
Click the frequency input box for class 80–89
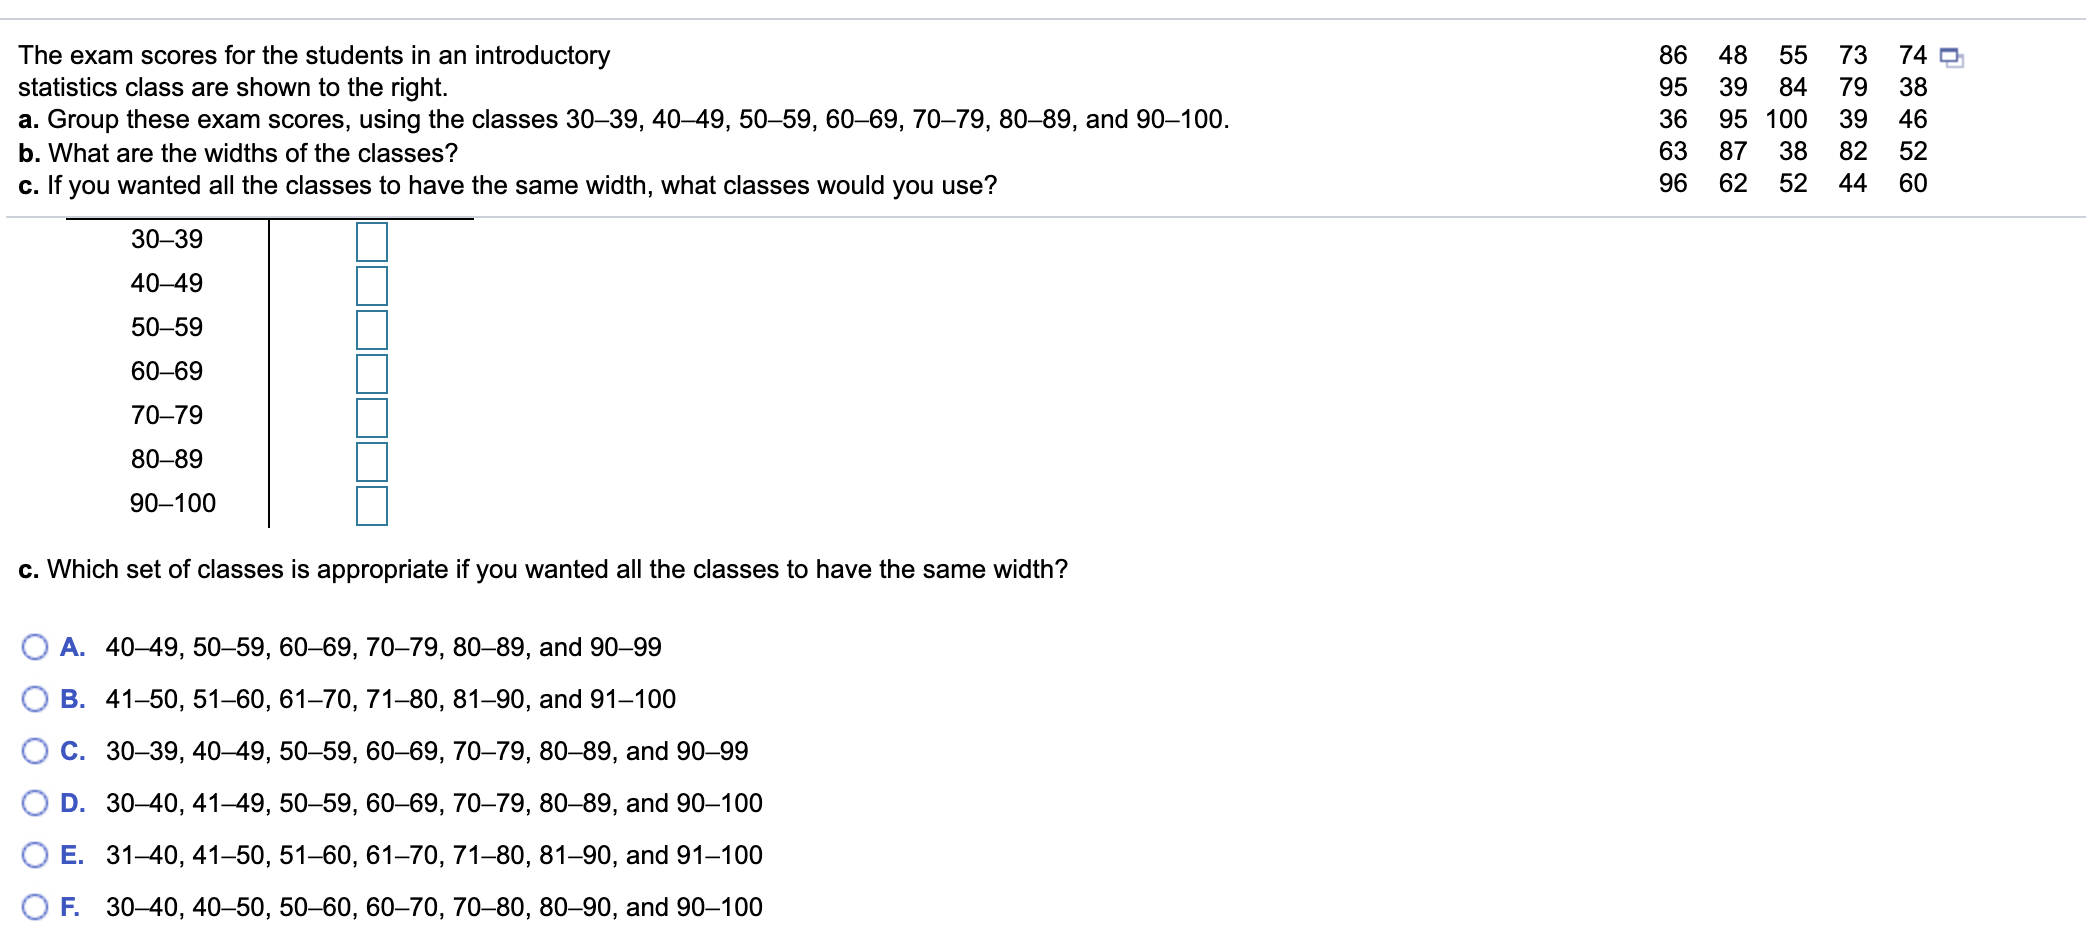pyautogui.click(x=370, y=460)
